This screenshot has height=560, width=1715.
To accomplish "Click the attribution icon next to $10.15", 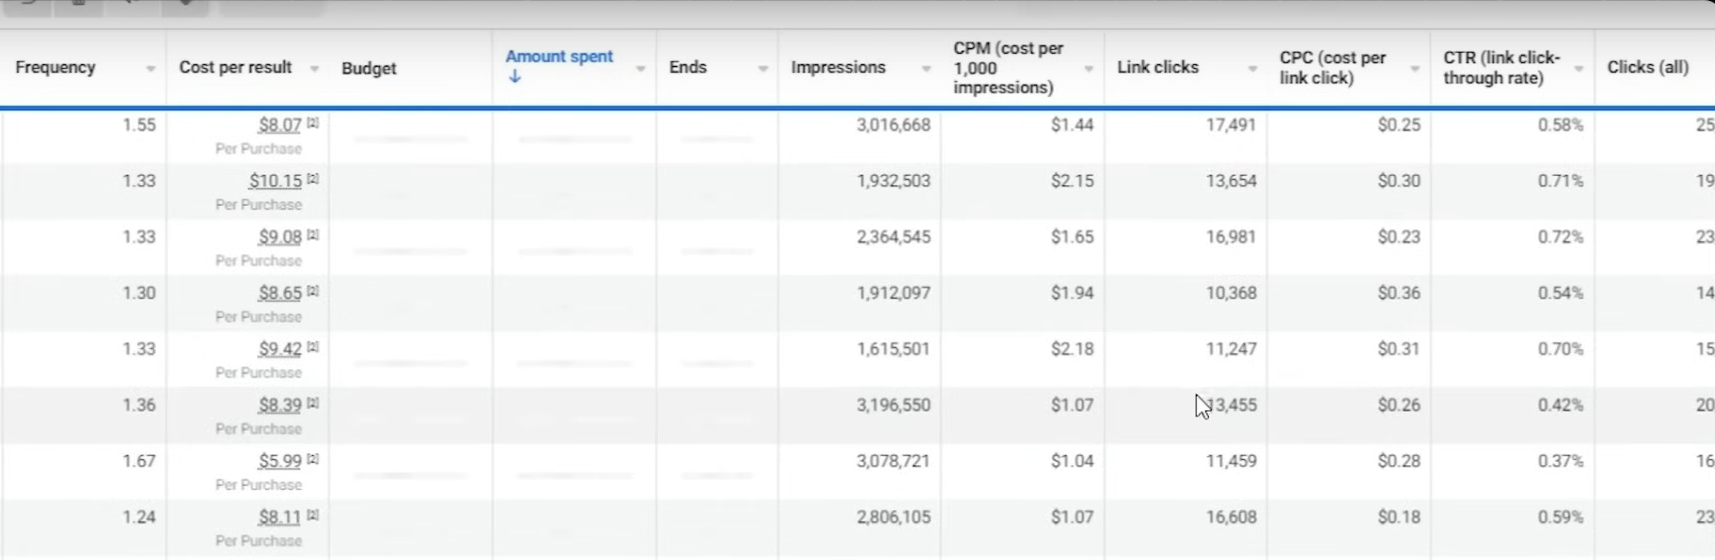I will pos(313,179).
